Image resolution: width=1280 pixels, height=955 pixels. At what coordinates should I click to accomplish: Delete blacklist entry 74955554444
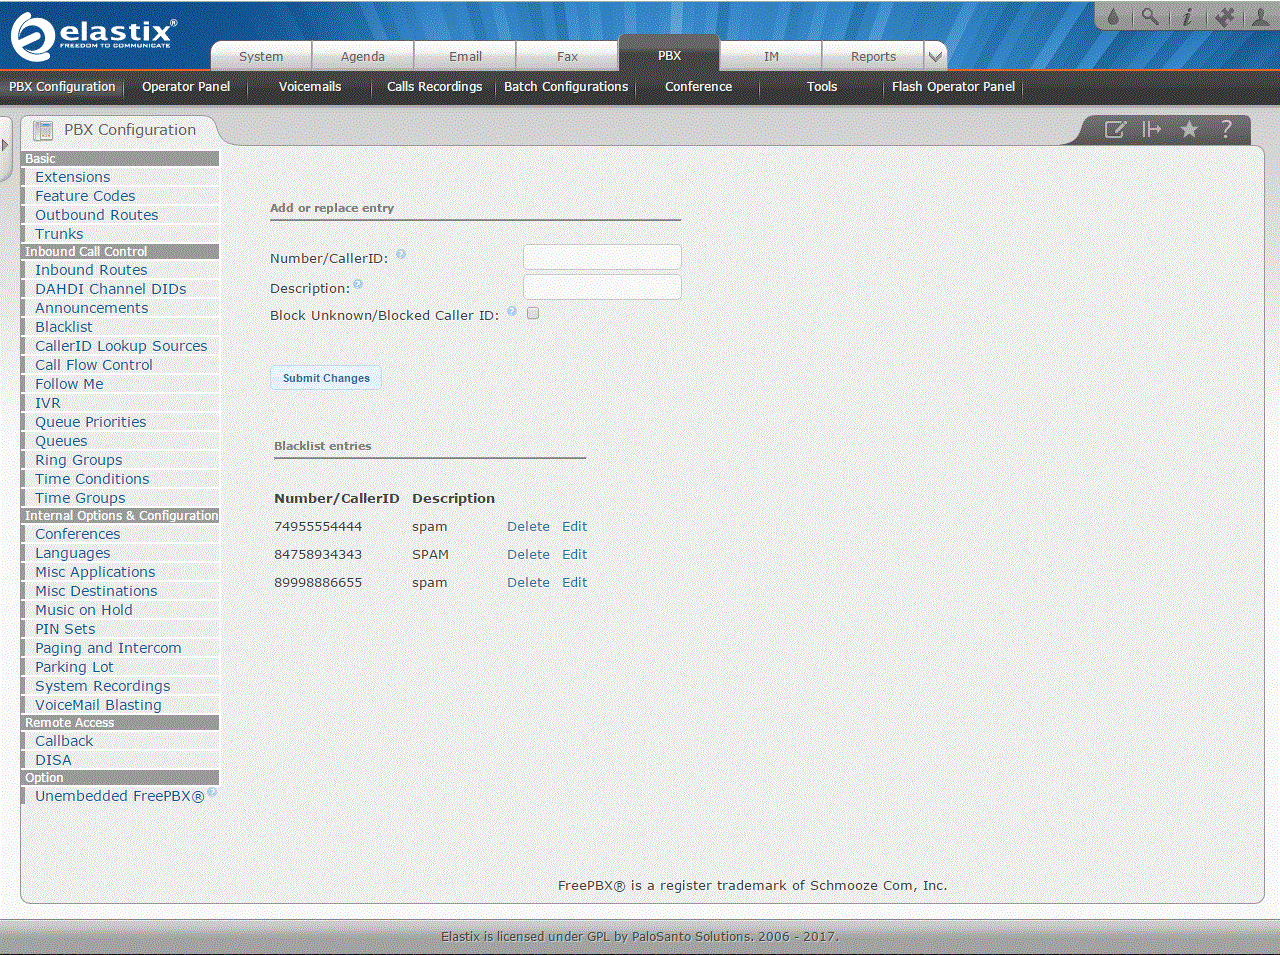pos(528,526)
